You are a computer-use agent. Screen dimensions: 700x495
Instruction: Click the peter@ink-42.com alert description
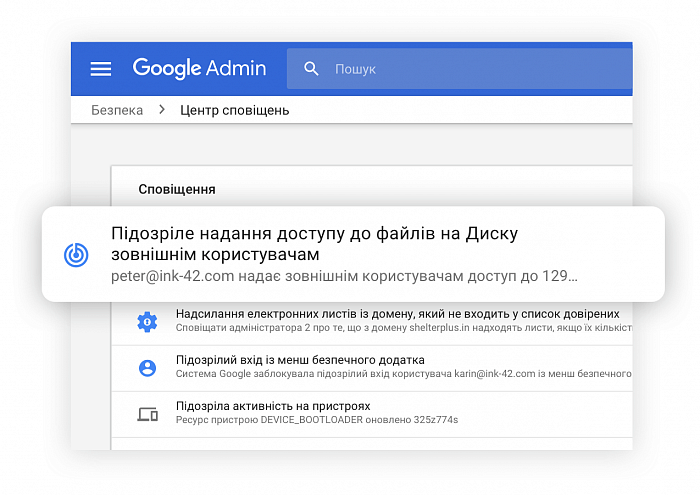tap(344, 276)
